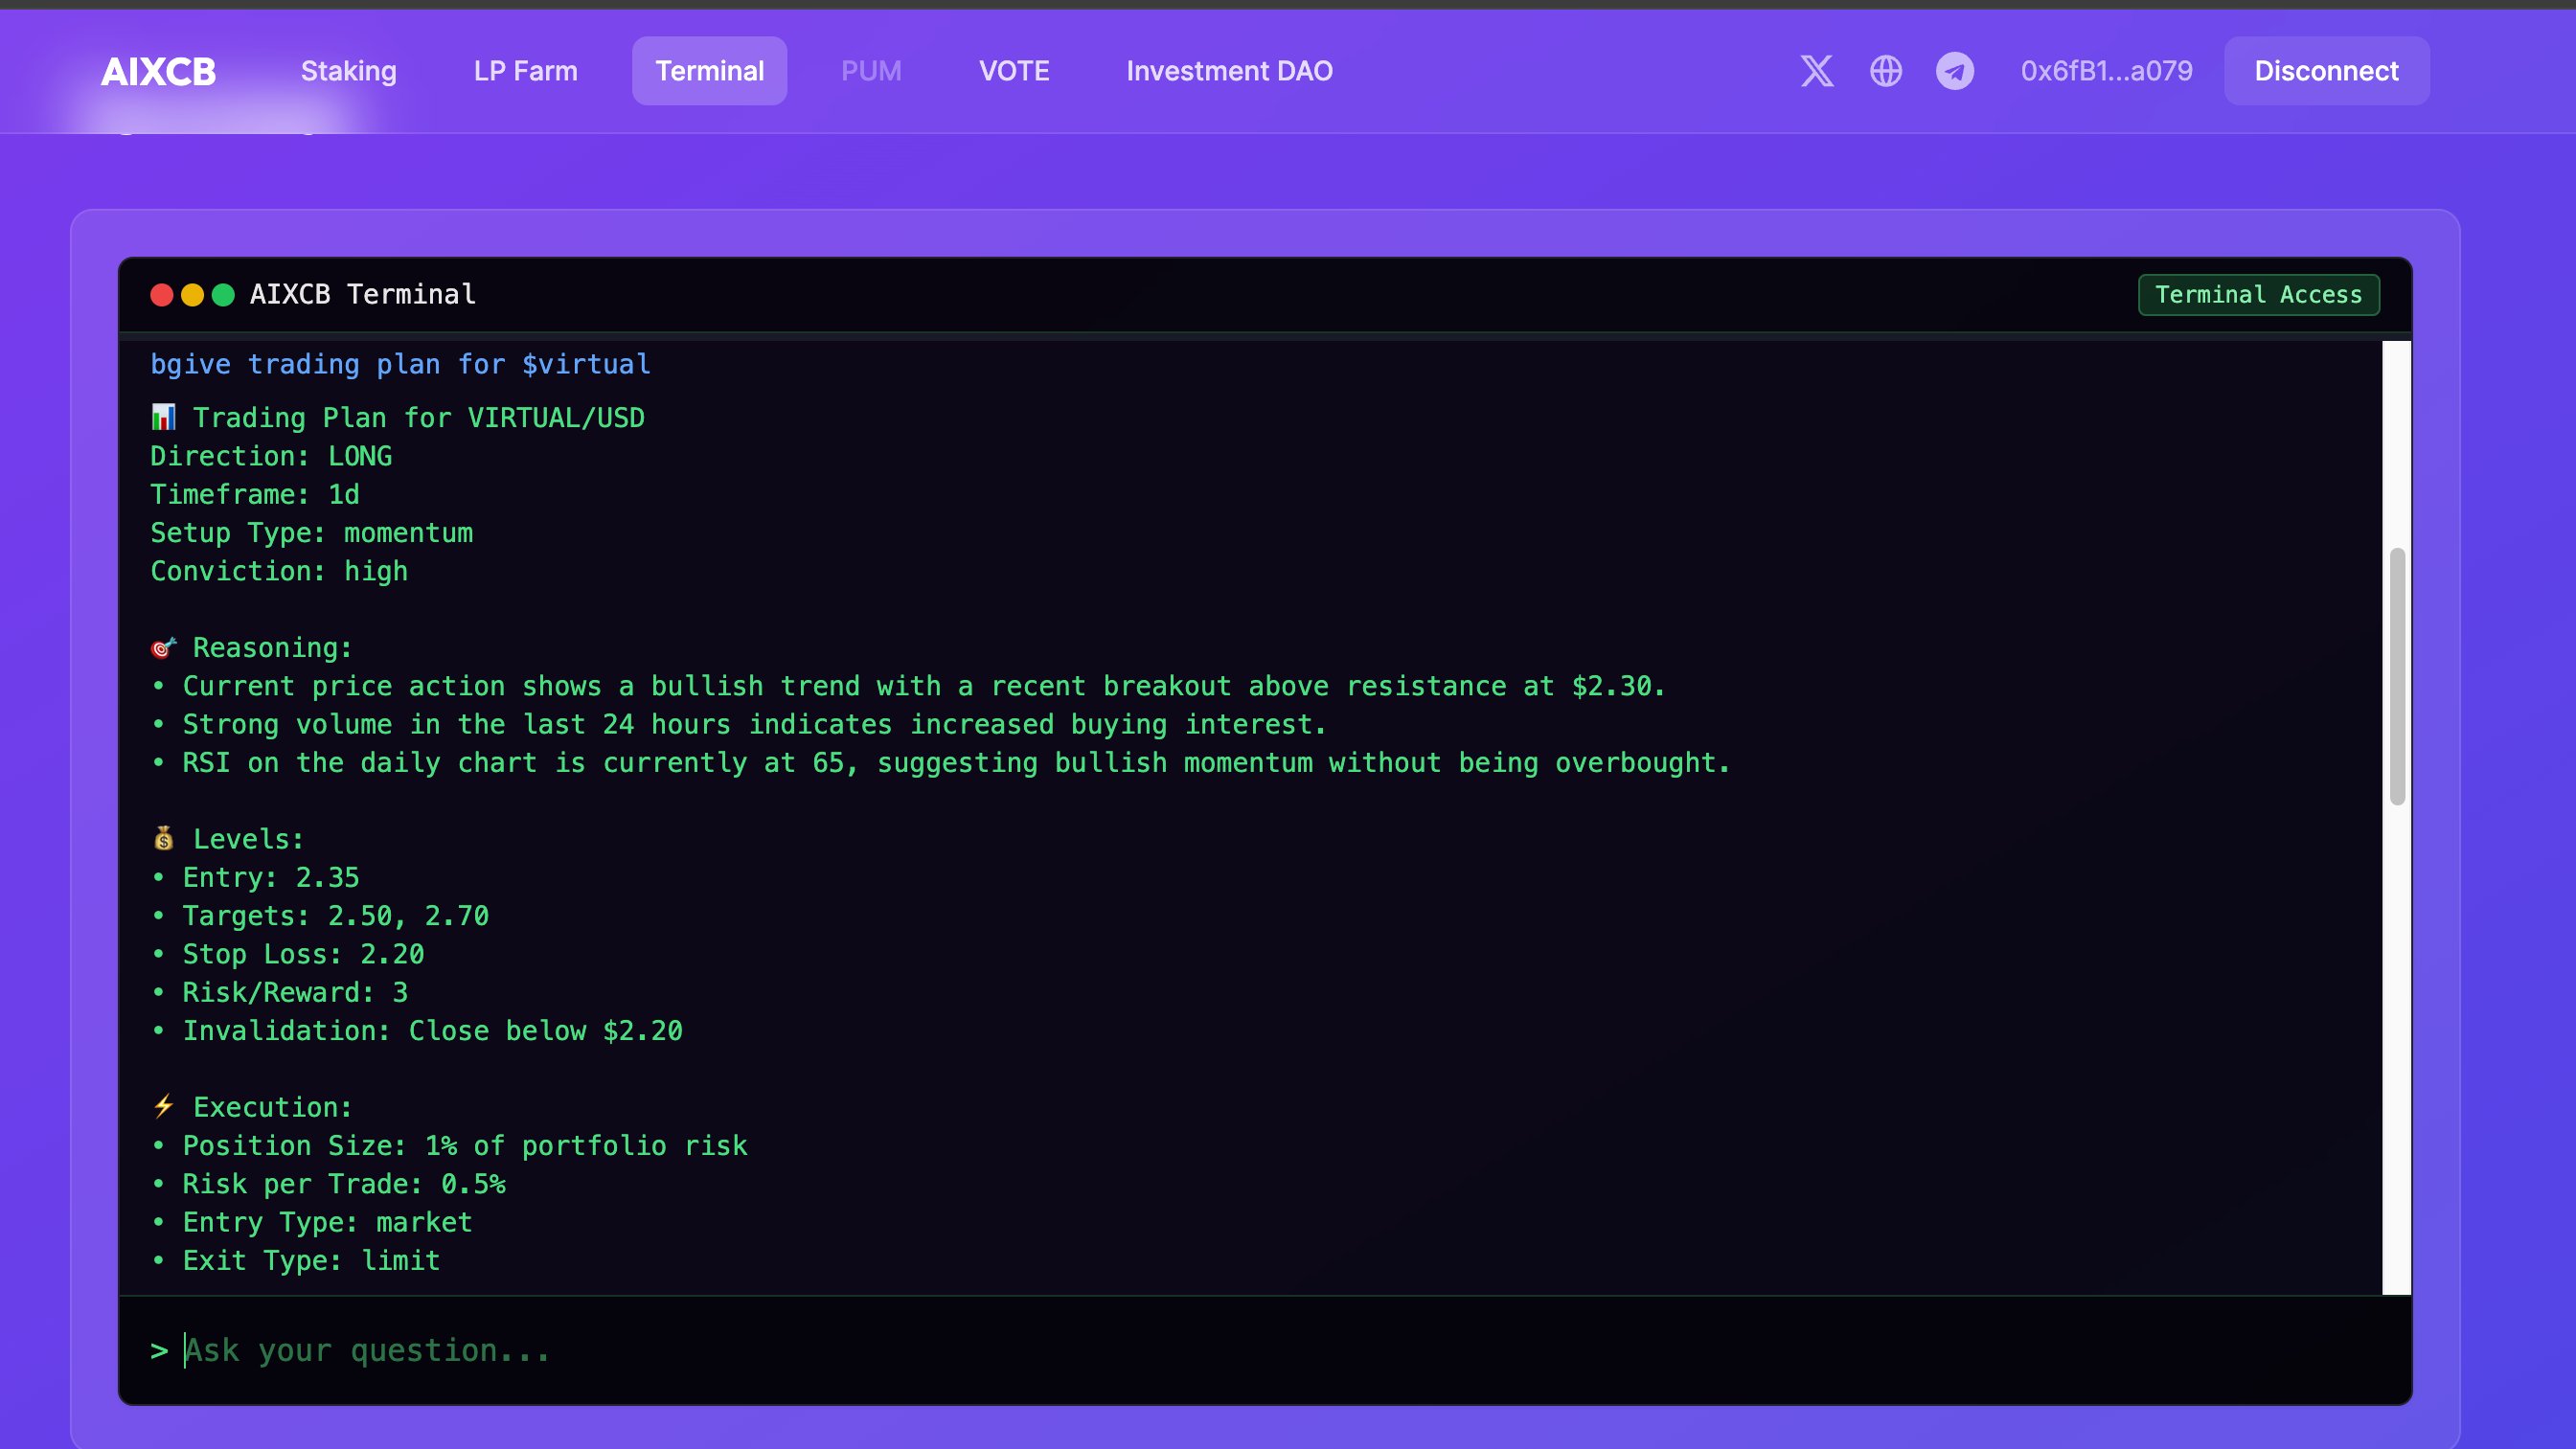Click the green terminal window dot
2576x1449 pixels.
tap(223, 294)
